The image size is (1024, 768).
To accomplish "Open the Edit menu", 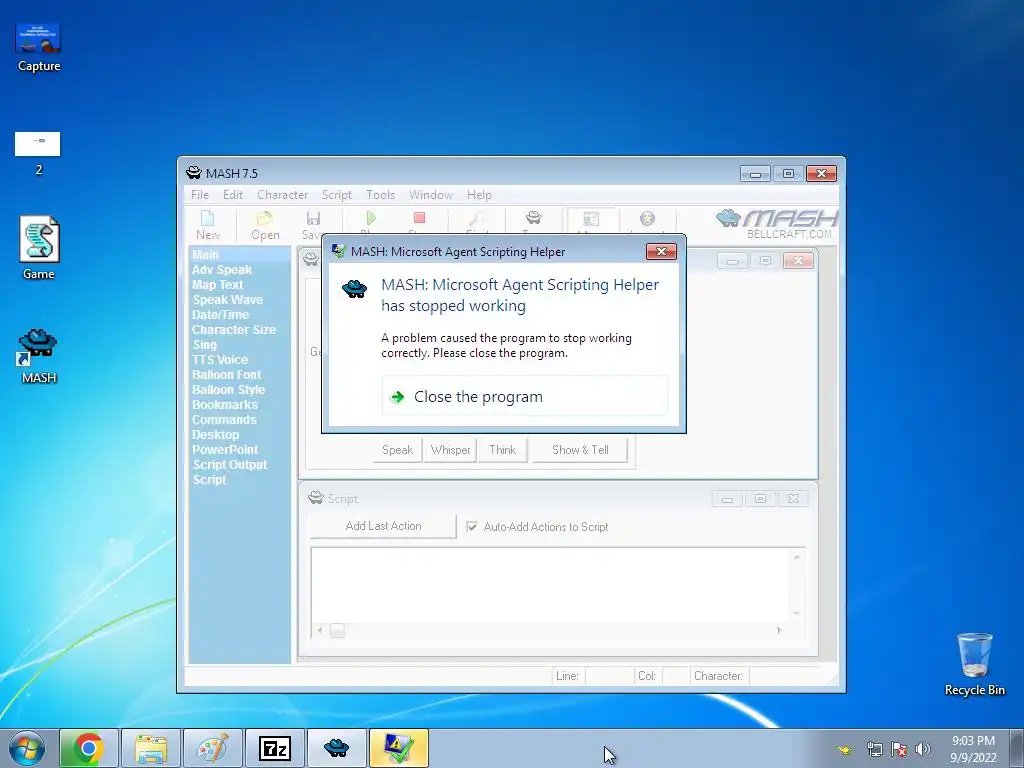I will pyautogui.click(x=232, y=195).
